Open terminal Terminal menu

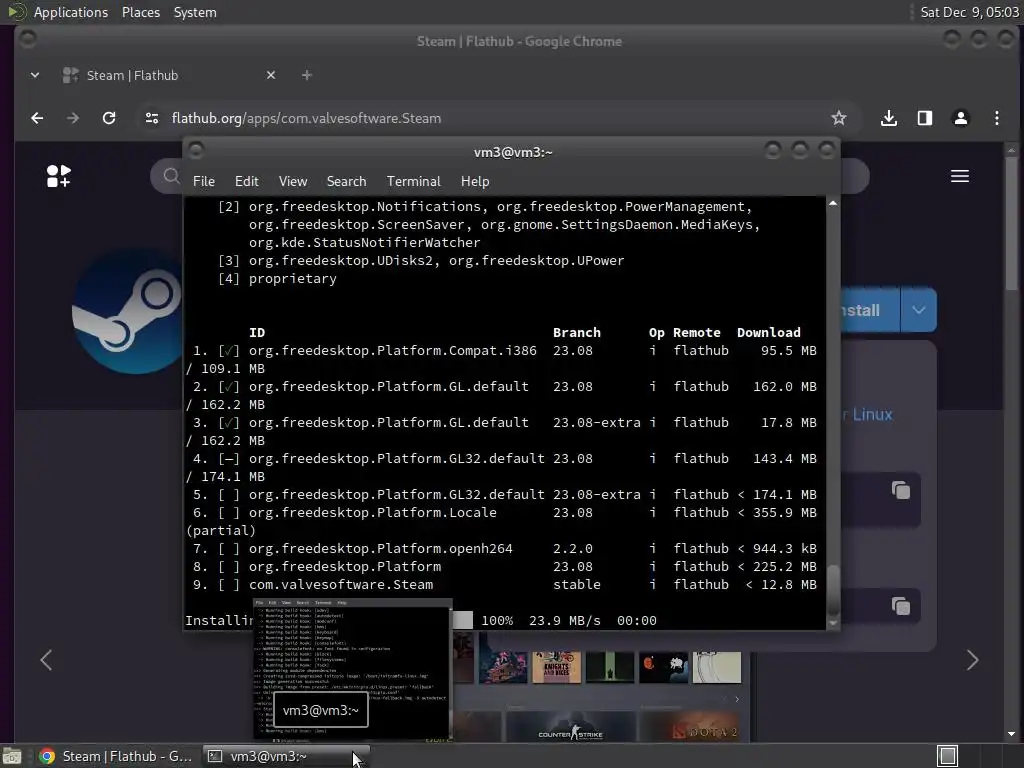413,182
